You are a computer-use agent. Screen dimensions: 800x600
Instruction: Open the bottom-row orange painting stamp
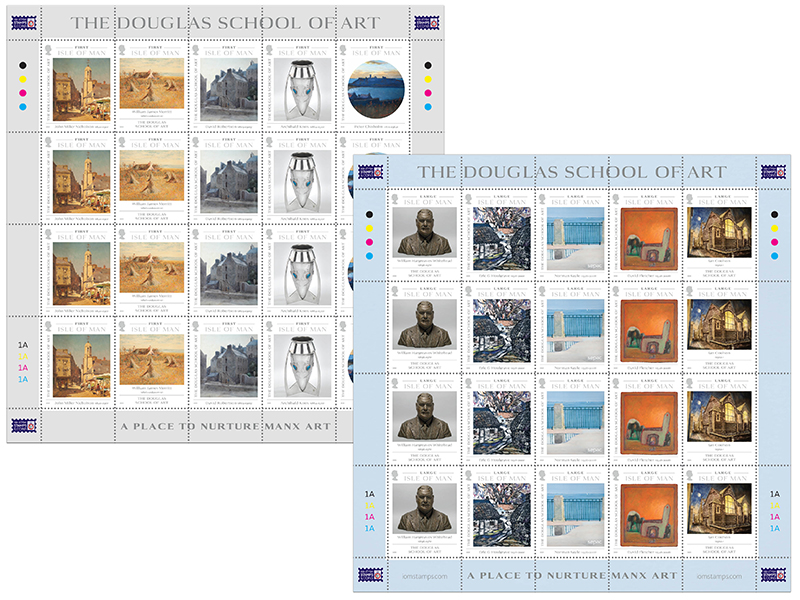click(x=646, y=512)
